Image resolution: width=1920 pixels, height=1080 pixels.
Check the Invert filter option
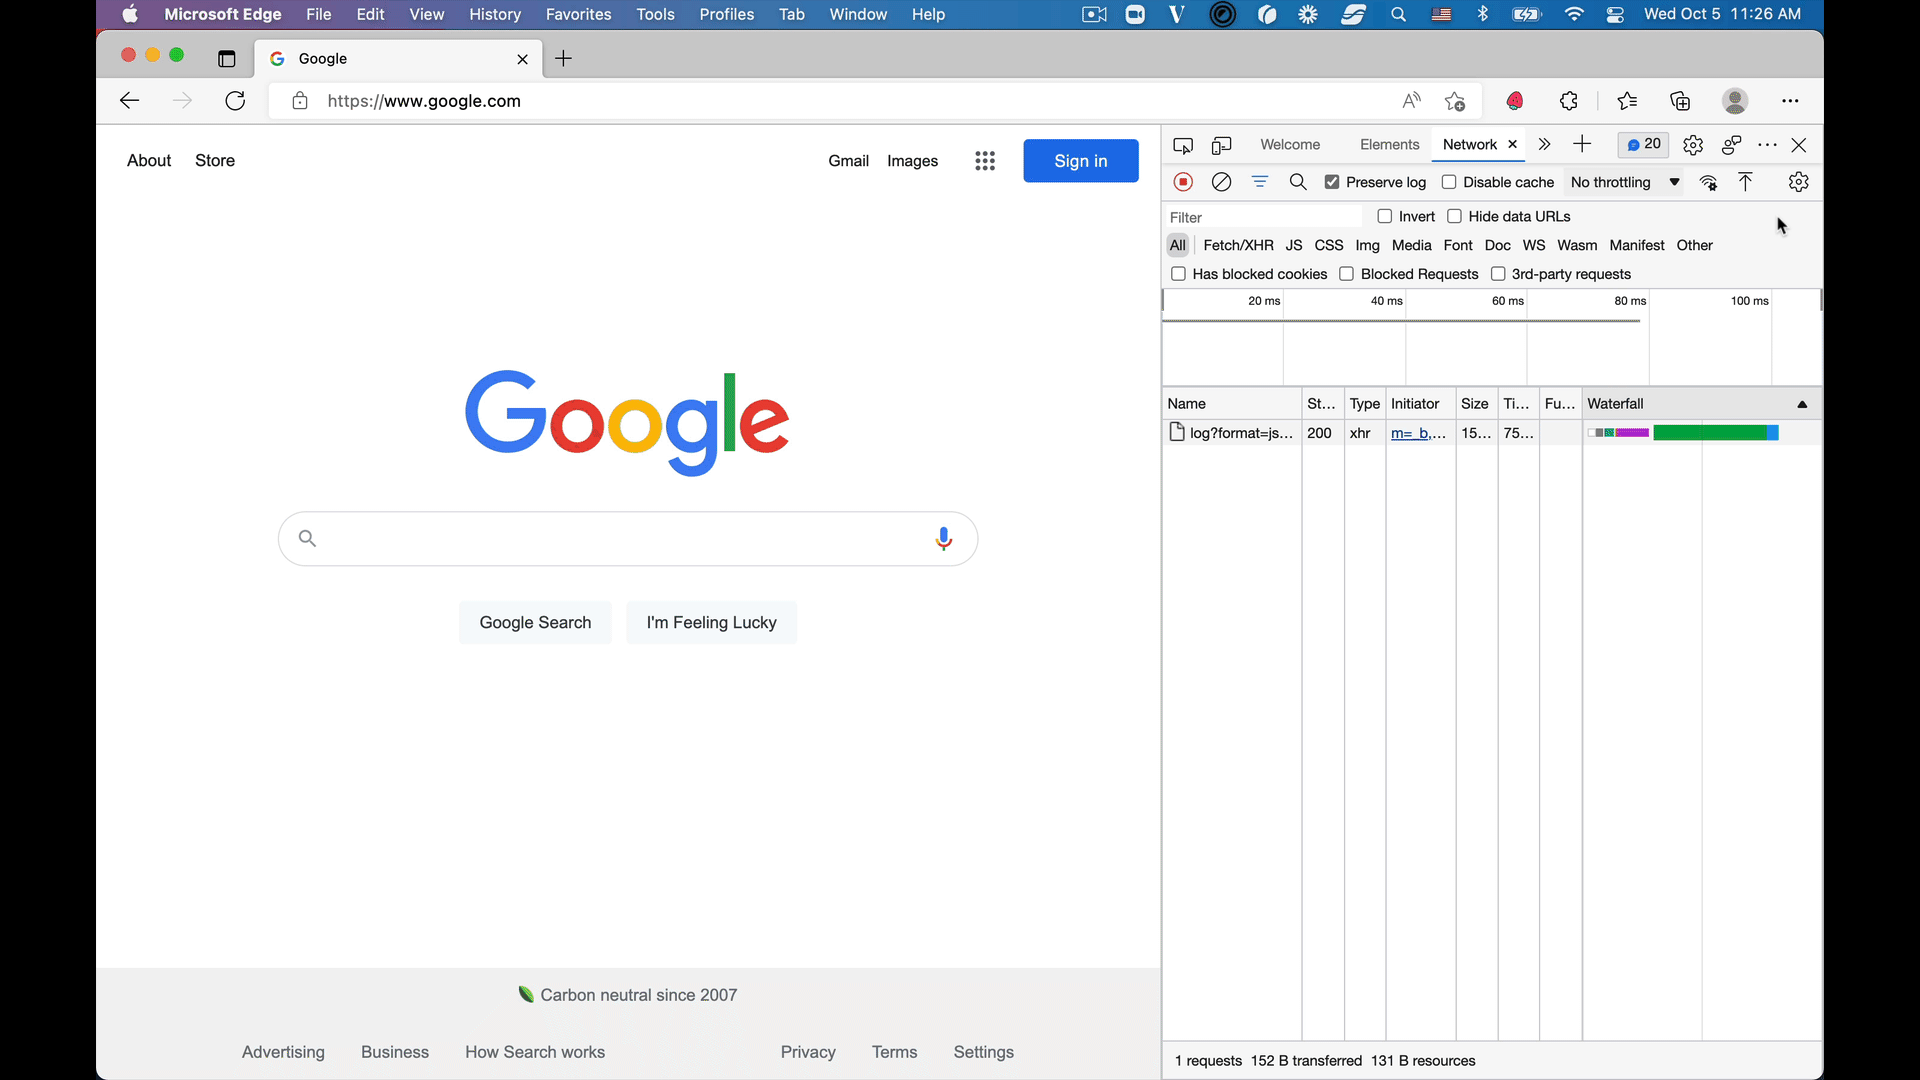click(x=1385, y=216)
